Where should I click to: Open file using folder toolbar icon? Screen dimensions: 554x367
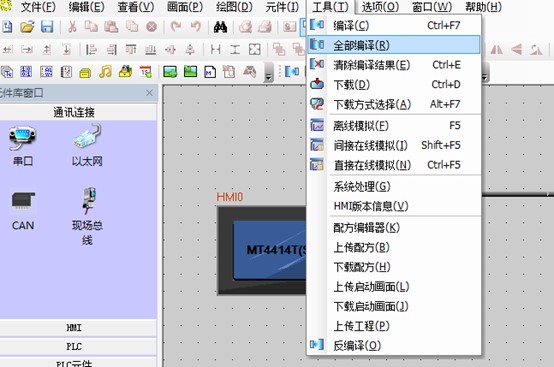[x=28, y=27]
